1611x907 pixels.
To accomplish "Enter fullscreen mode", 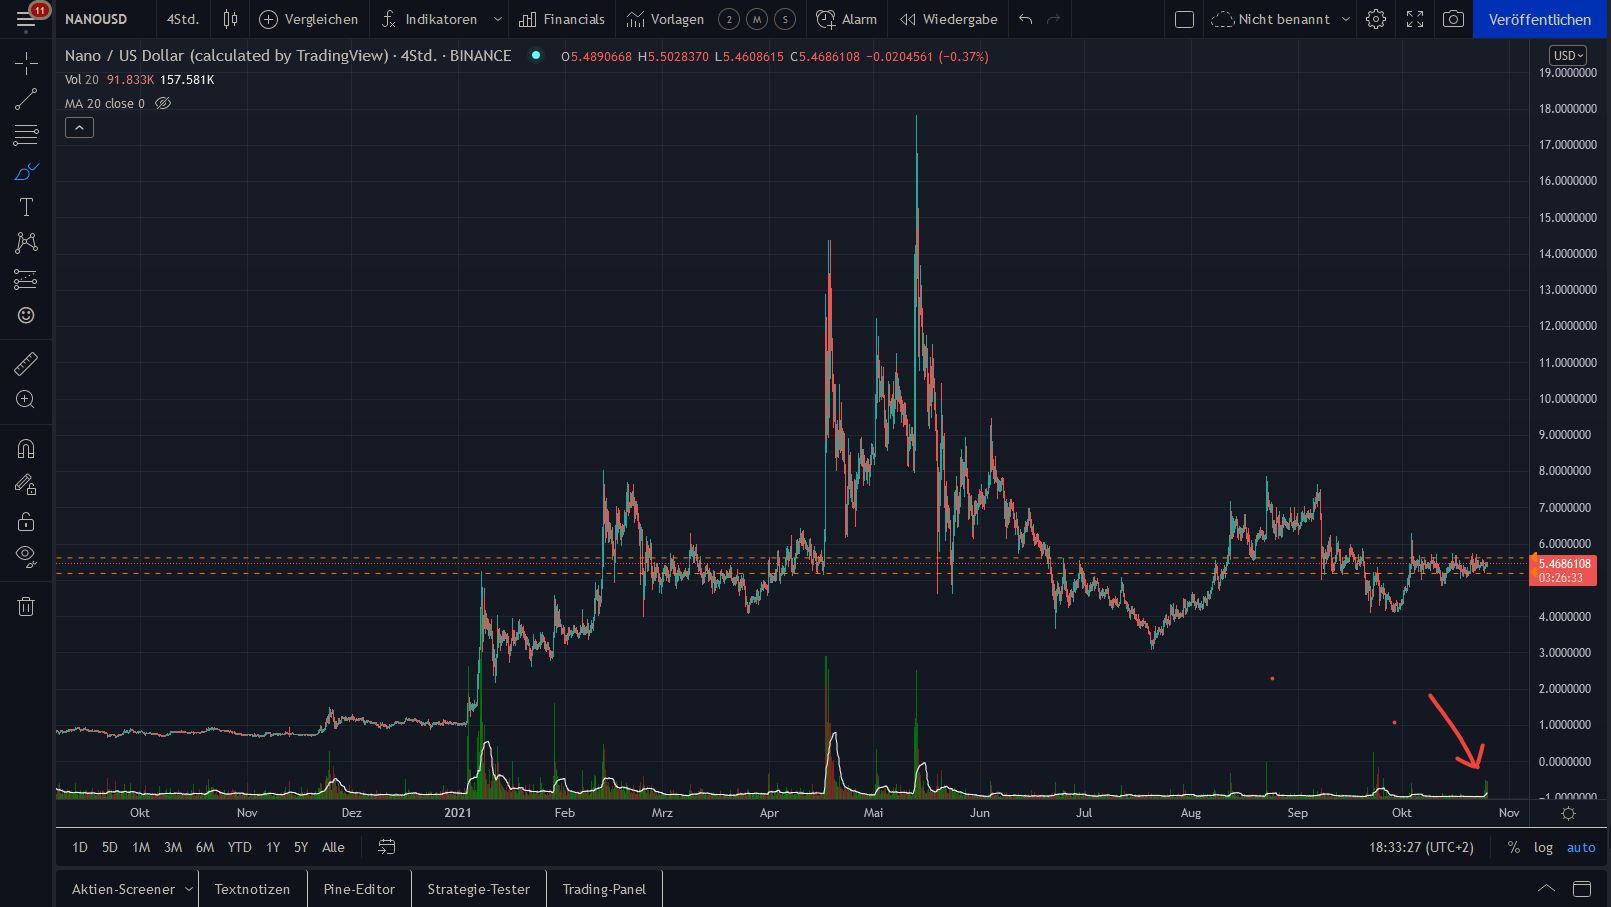I will [1415, 19].
